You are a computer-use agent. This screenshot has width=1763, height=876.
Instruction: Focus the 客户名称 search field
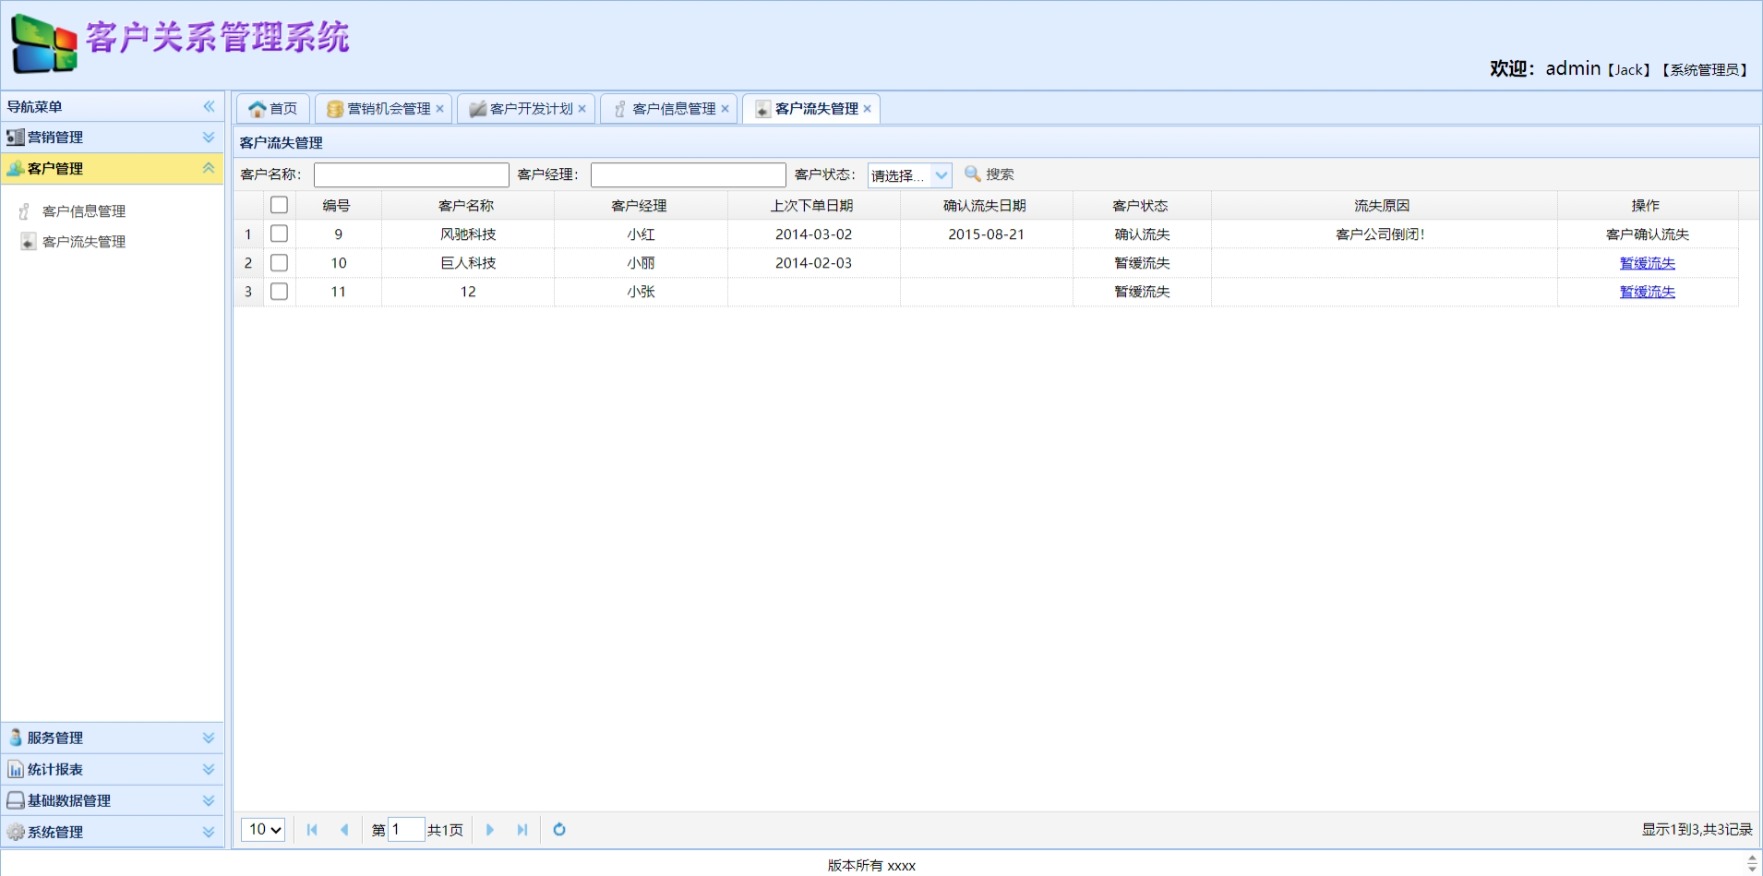(x=411, y=175)
